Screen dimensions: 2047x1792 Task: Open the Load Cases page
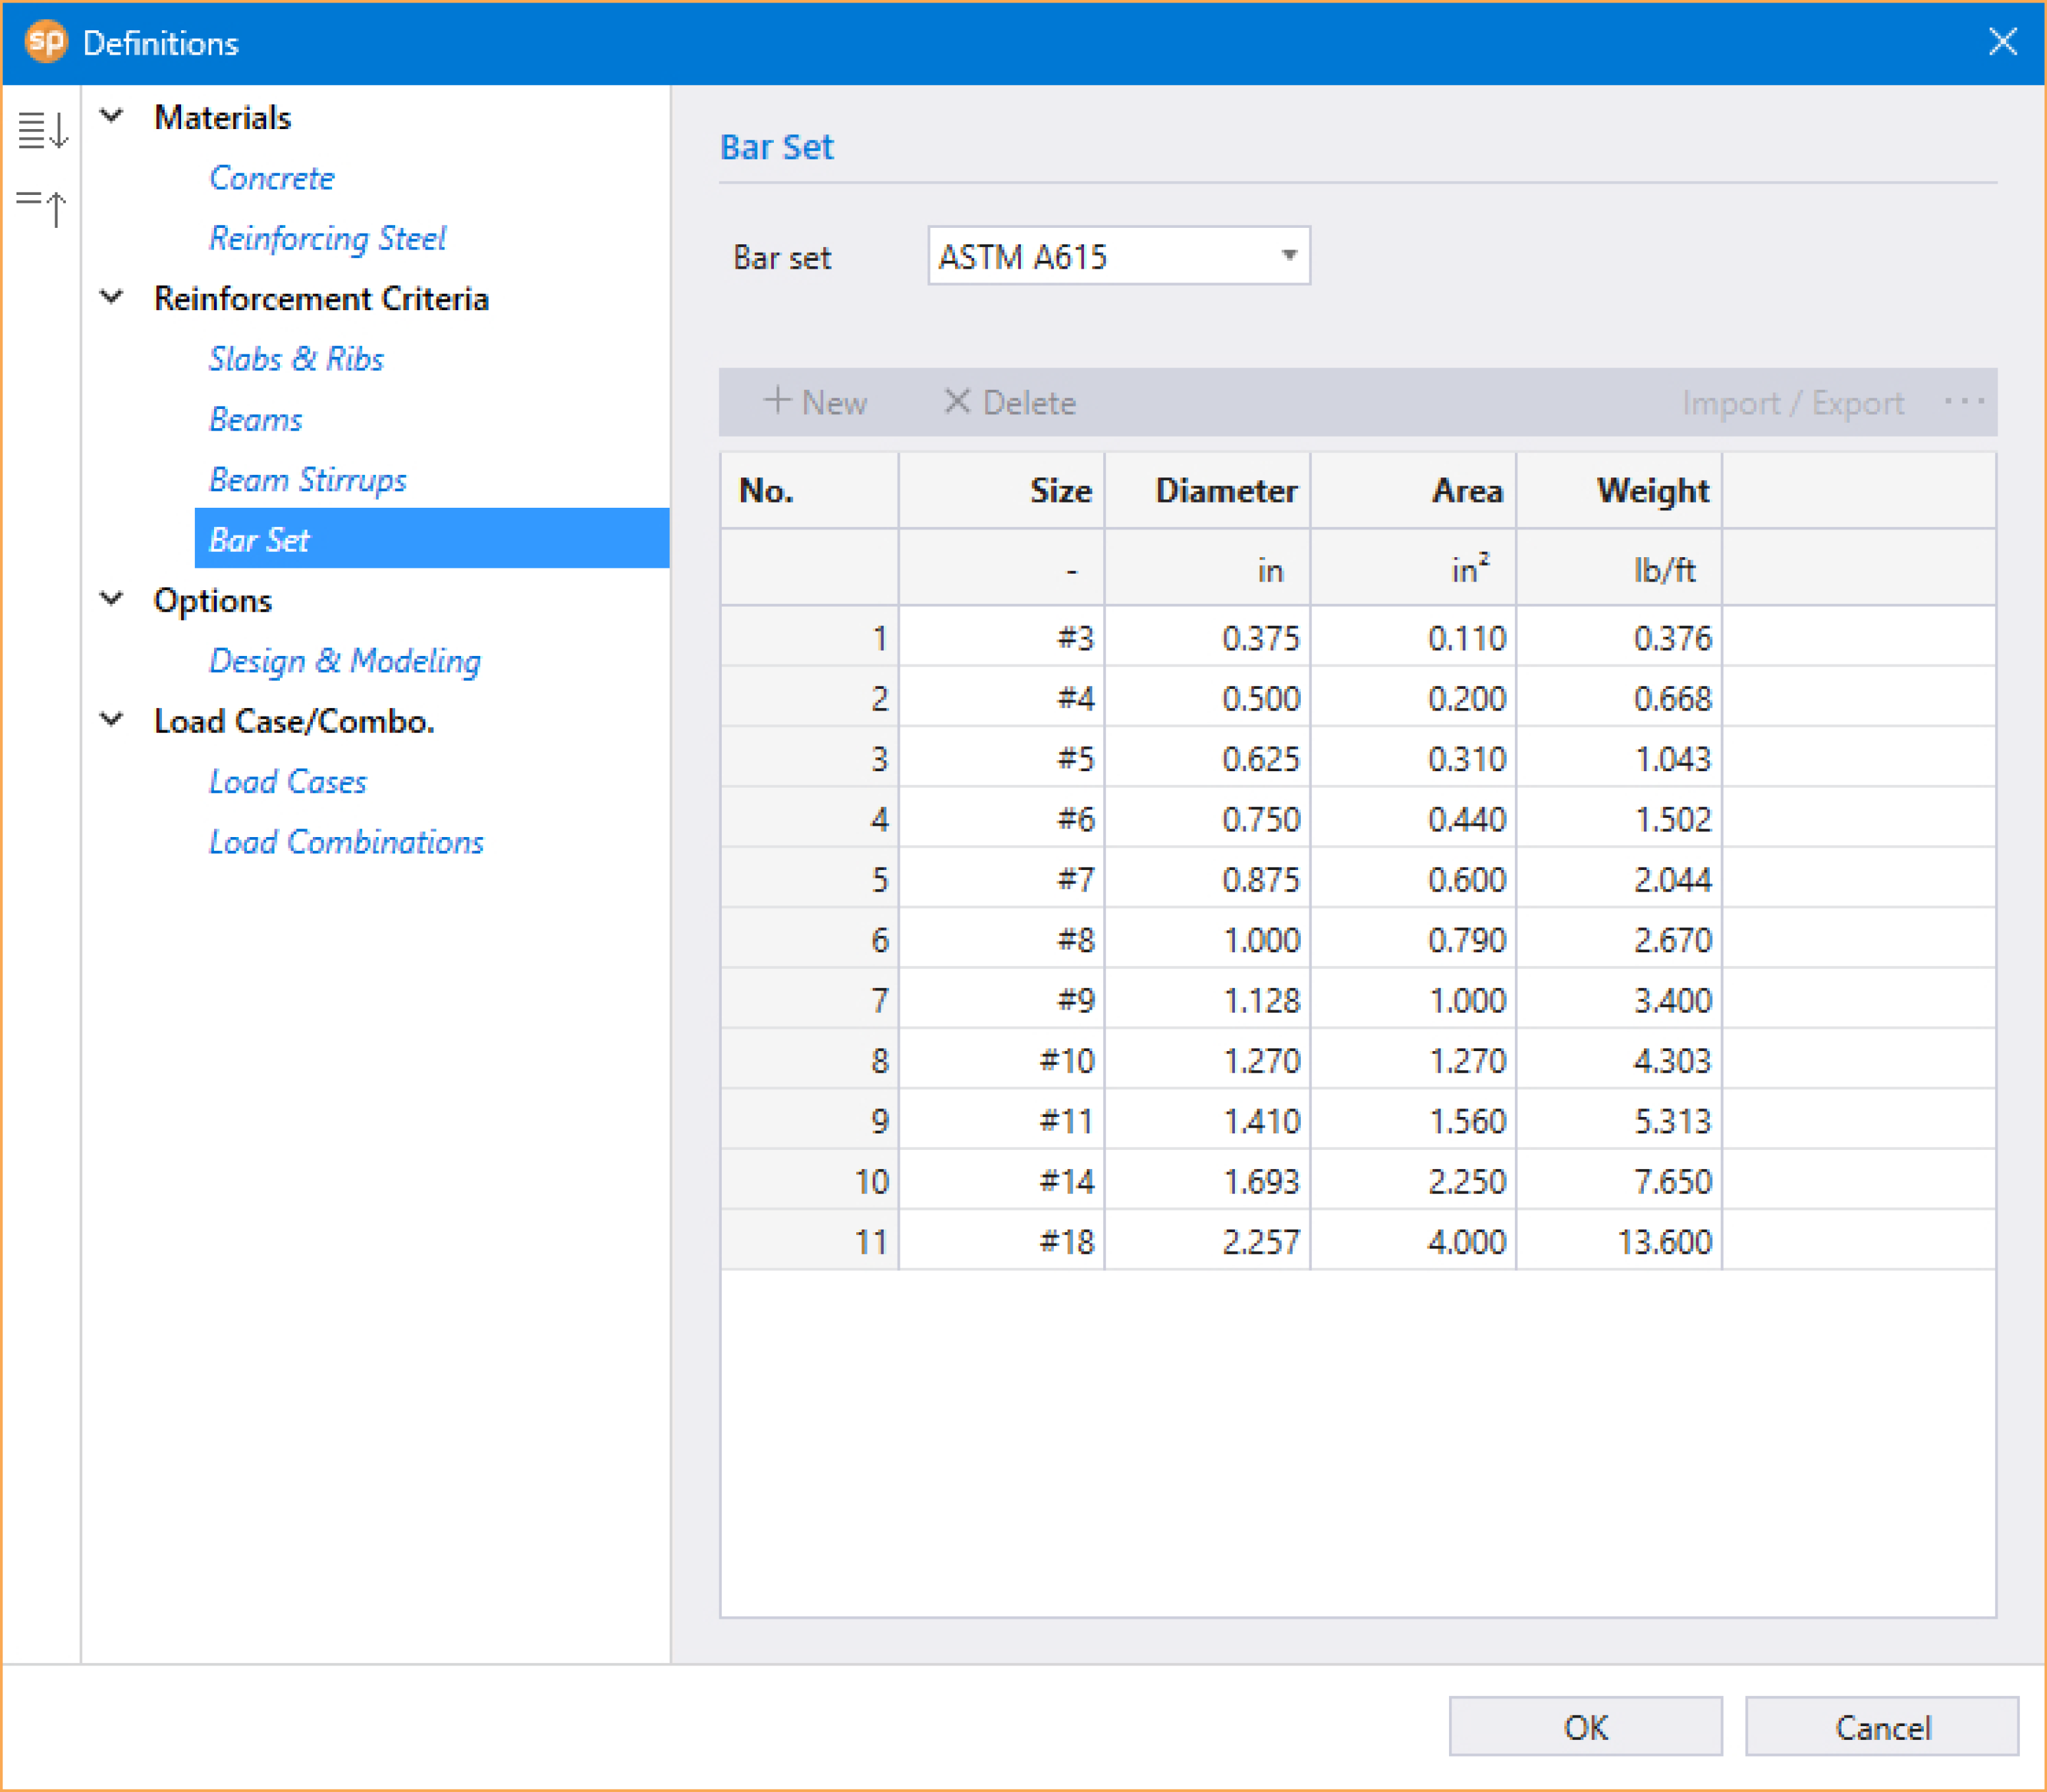[288, 781]
